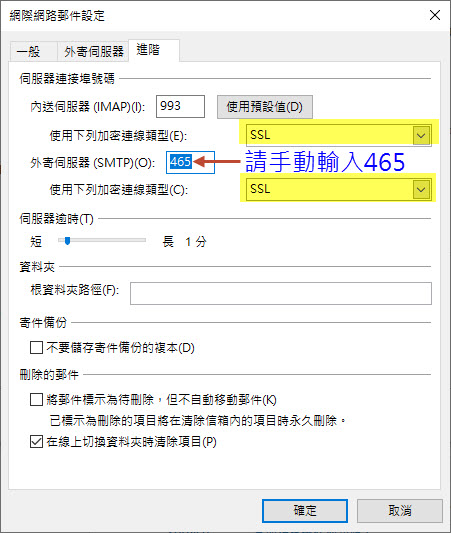
Task: Open the IMAP encryption type SSL dropdown
Action: click(x=339, y=135)
